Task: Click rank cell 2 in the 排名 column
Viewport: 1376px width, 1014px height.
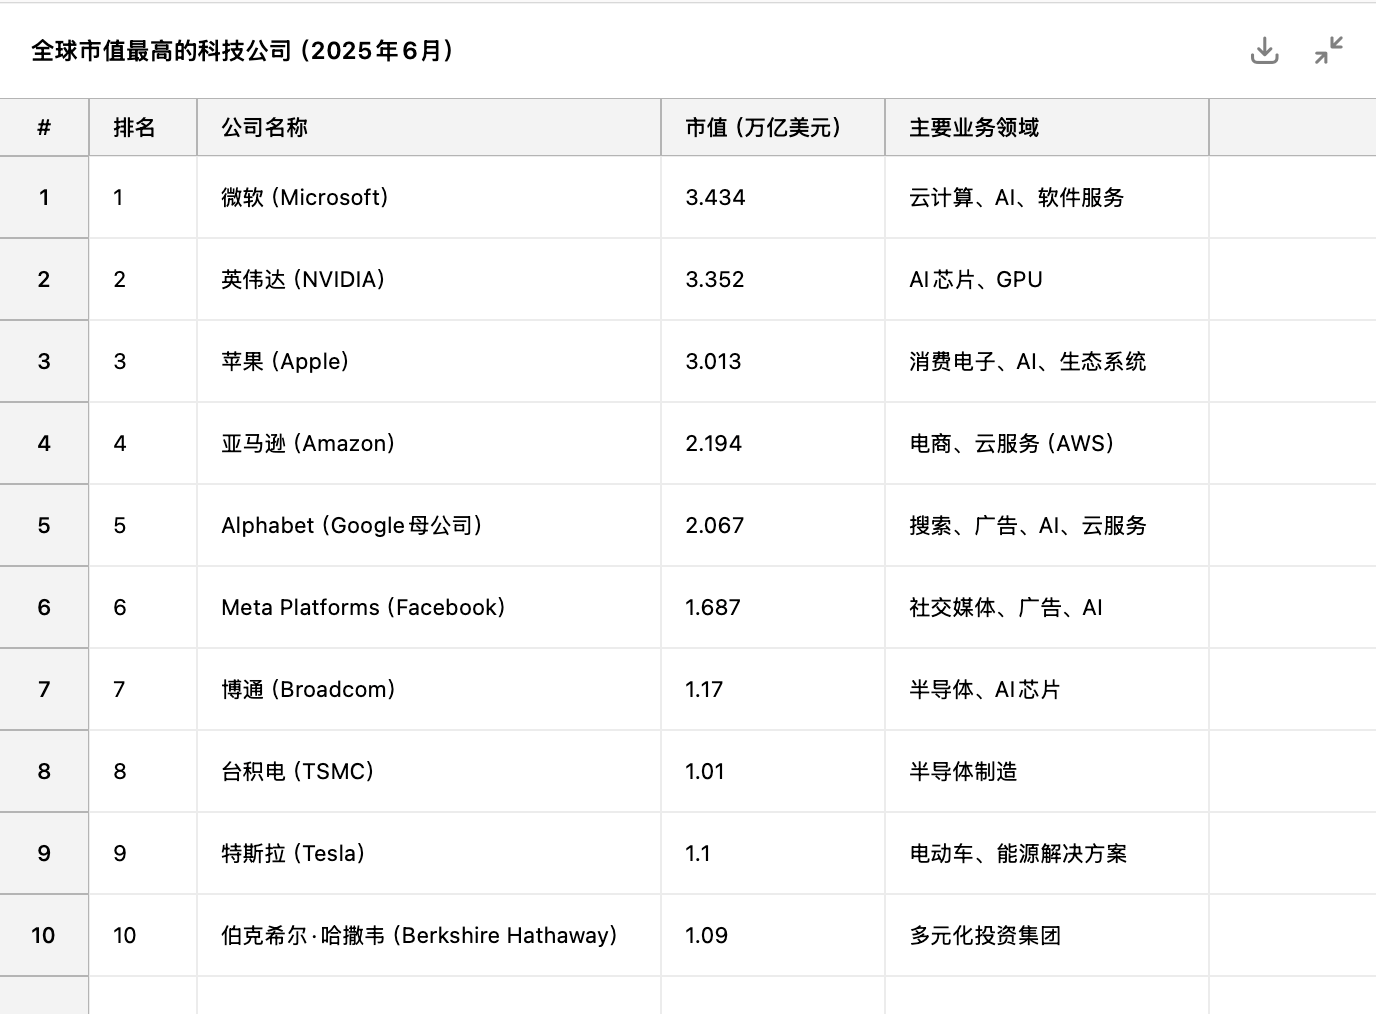Action: [x=143, y=279]
